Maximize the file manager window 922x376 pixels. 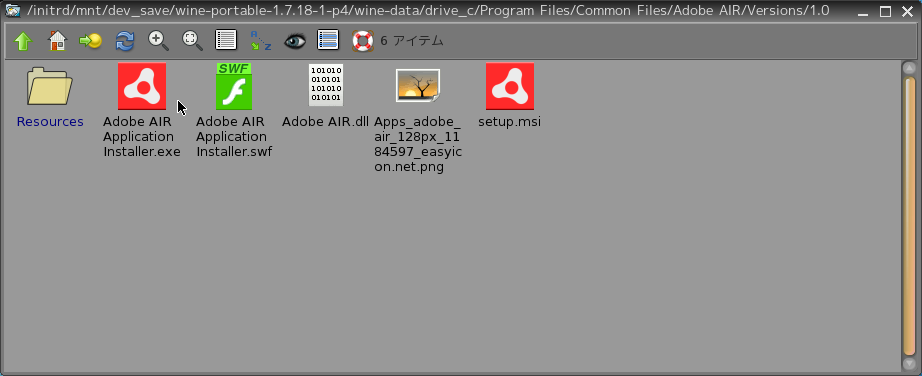click(885, 11)
